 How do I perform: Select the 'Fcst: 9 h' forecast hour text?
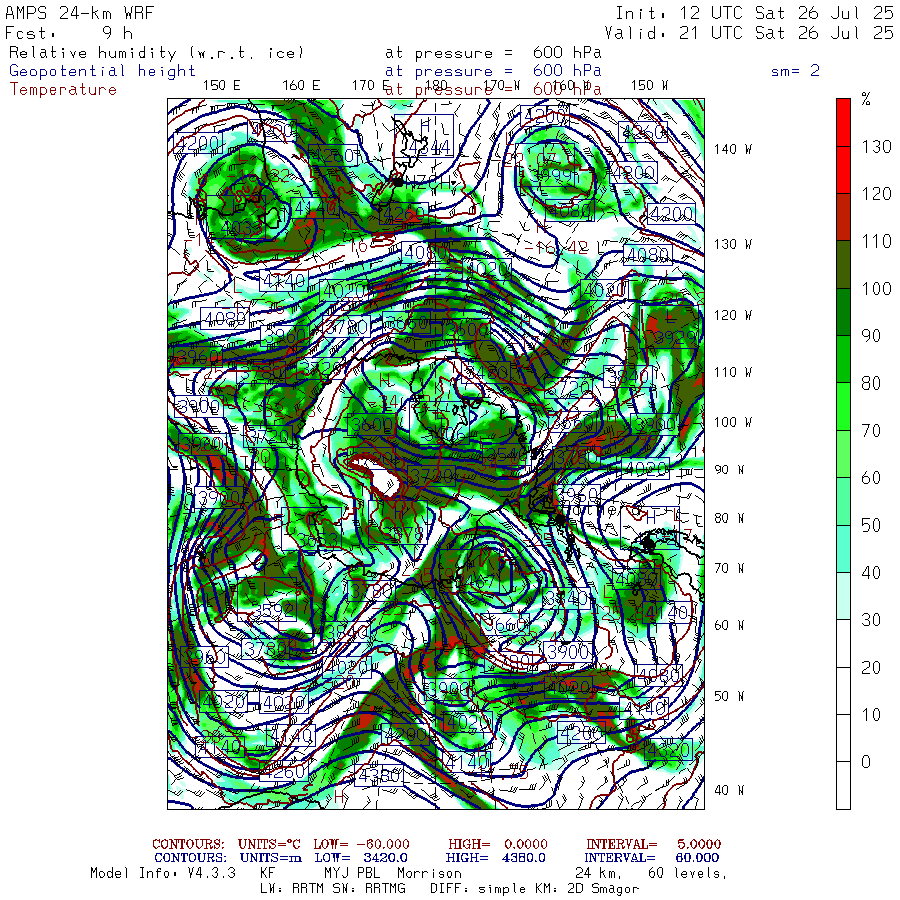click(x=69, y=33)
